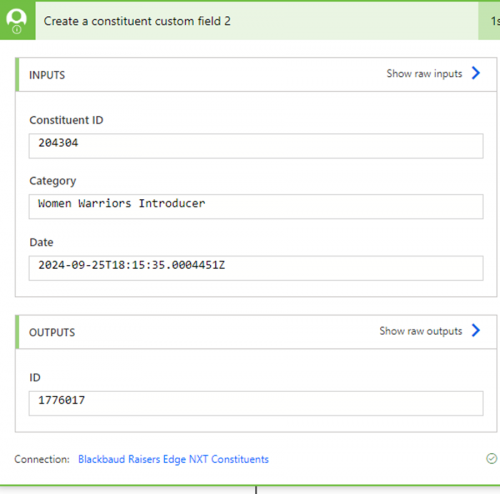Expand raw outputs with the chevron arrow

pos(476,330)
